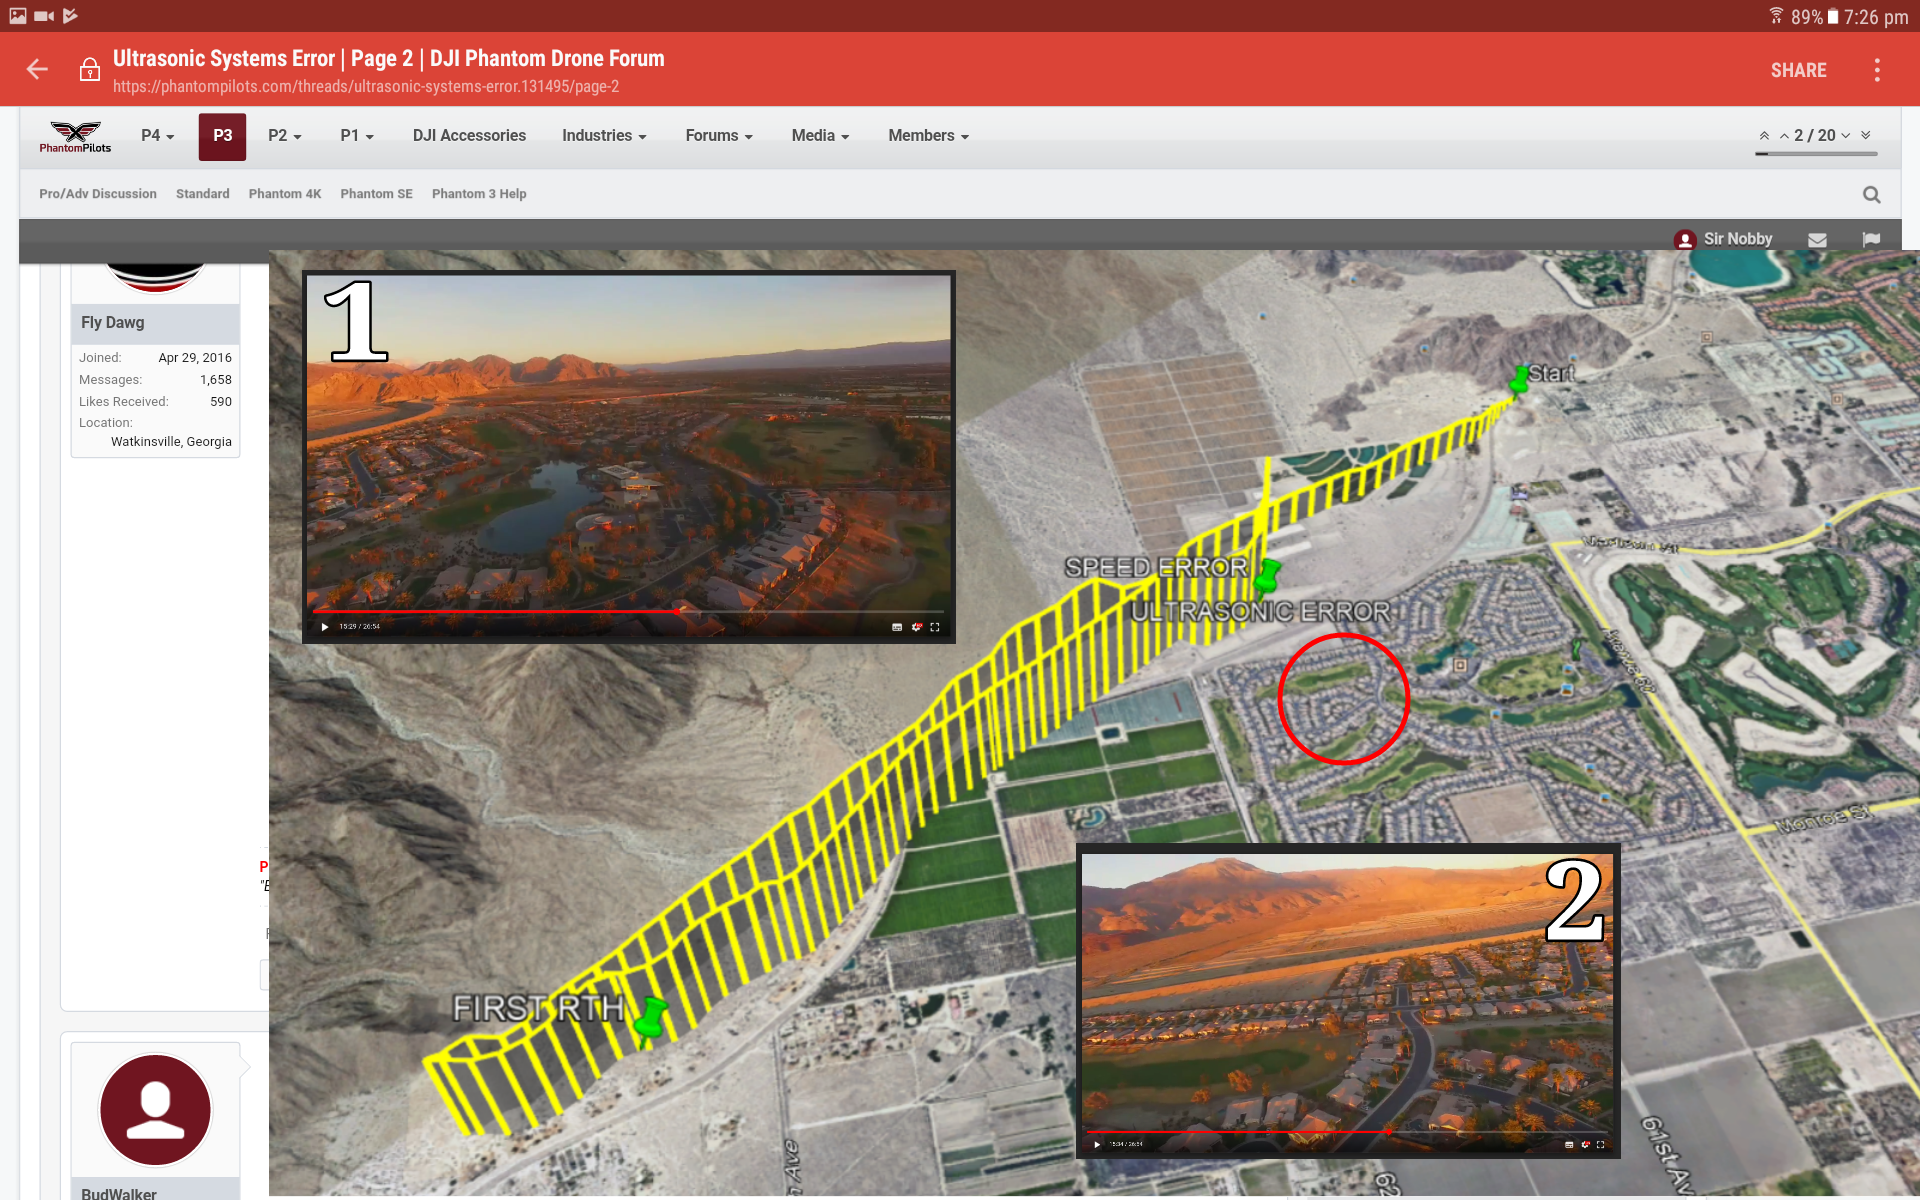Toggle fullscreen on video 1
Image resolution: width=1920 pixels, height=1200 pixels.
935,627
